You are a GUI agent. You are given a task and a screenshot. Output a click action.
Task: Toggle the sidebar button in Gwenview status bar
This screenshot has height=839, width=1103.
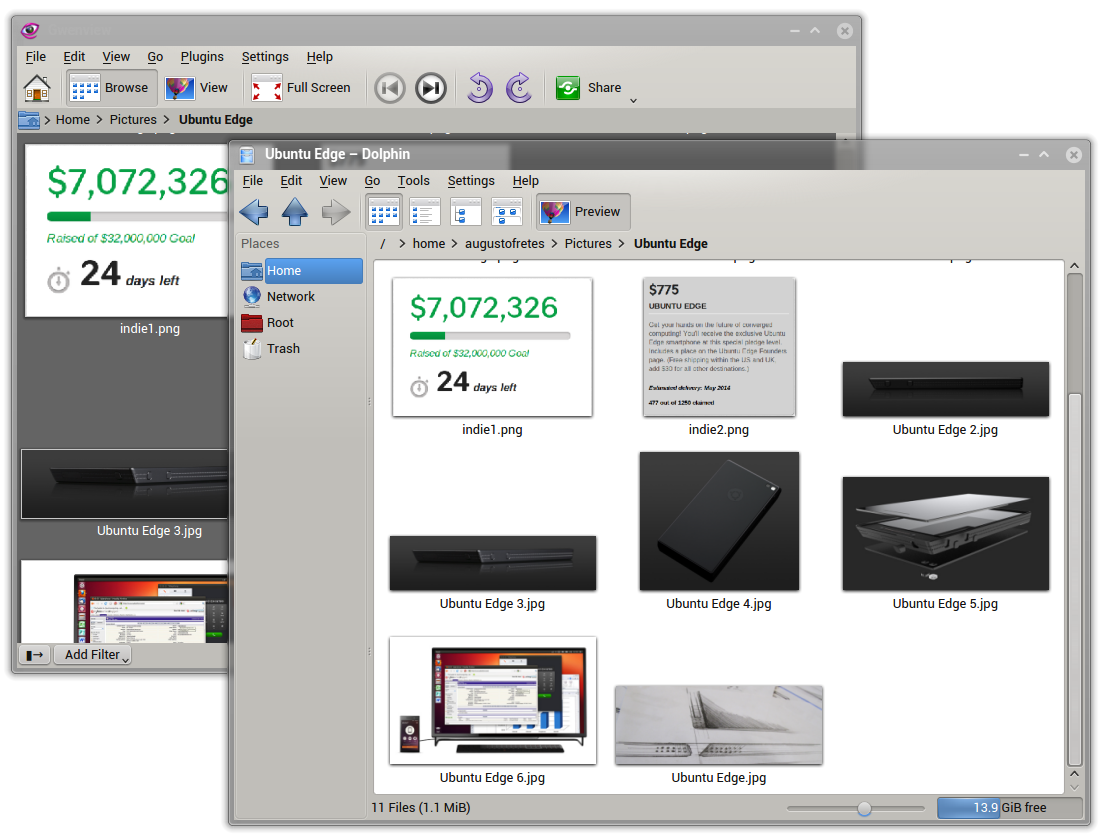point(34,655)
